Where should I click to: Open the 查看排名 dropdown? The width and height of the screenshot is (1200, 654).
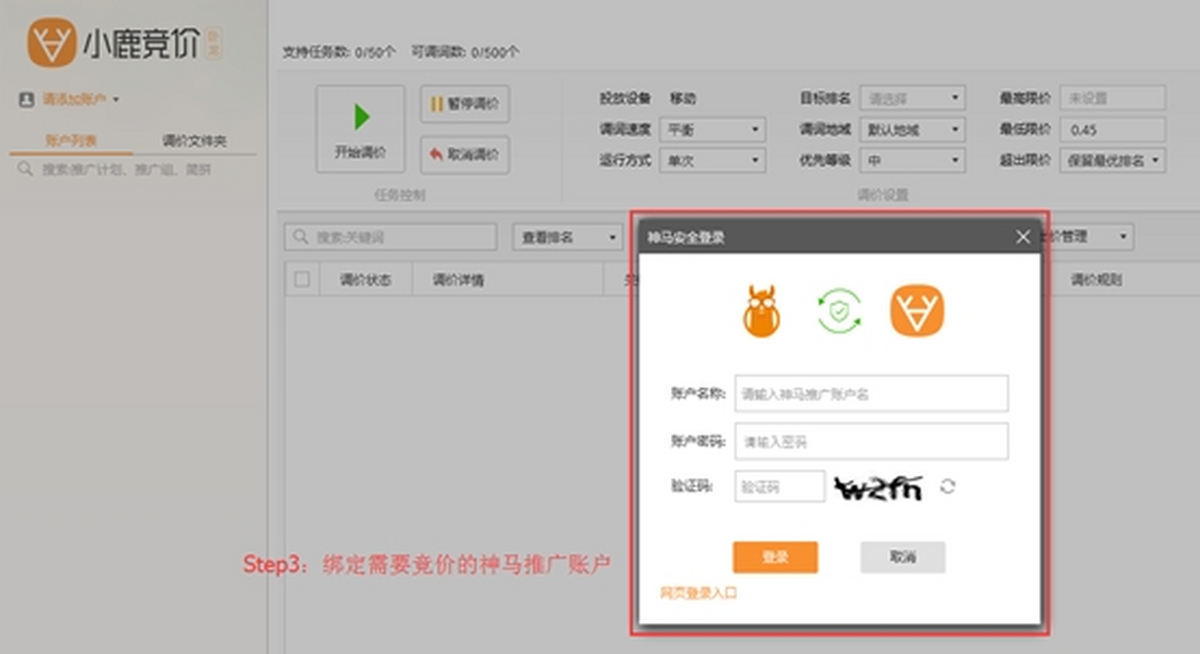568,237
